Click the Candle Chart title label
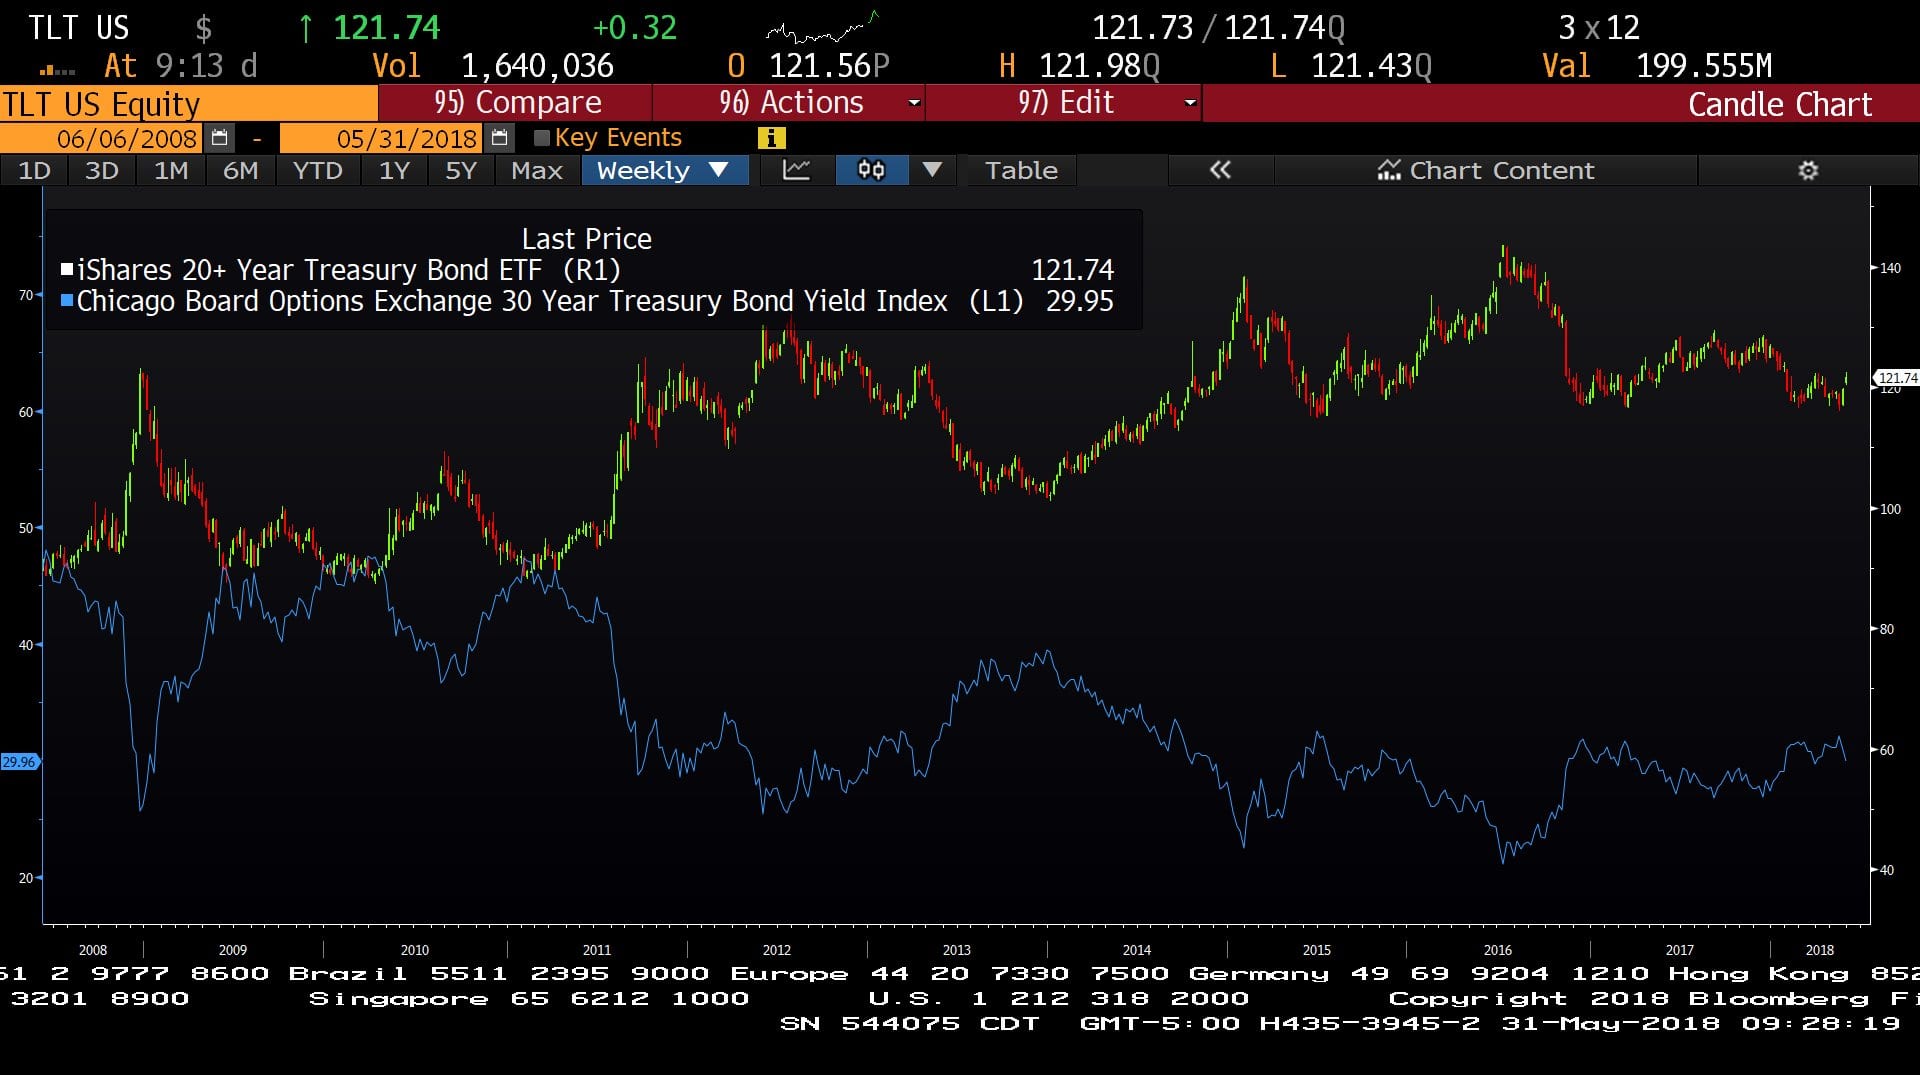Image resolution: width=1920 pixels, height=1075 pixels. 1779,104
